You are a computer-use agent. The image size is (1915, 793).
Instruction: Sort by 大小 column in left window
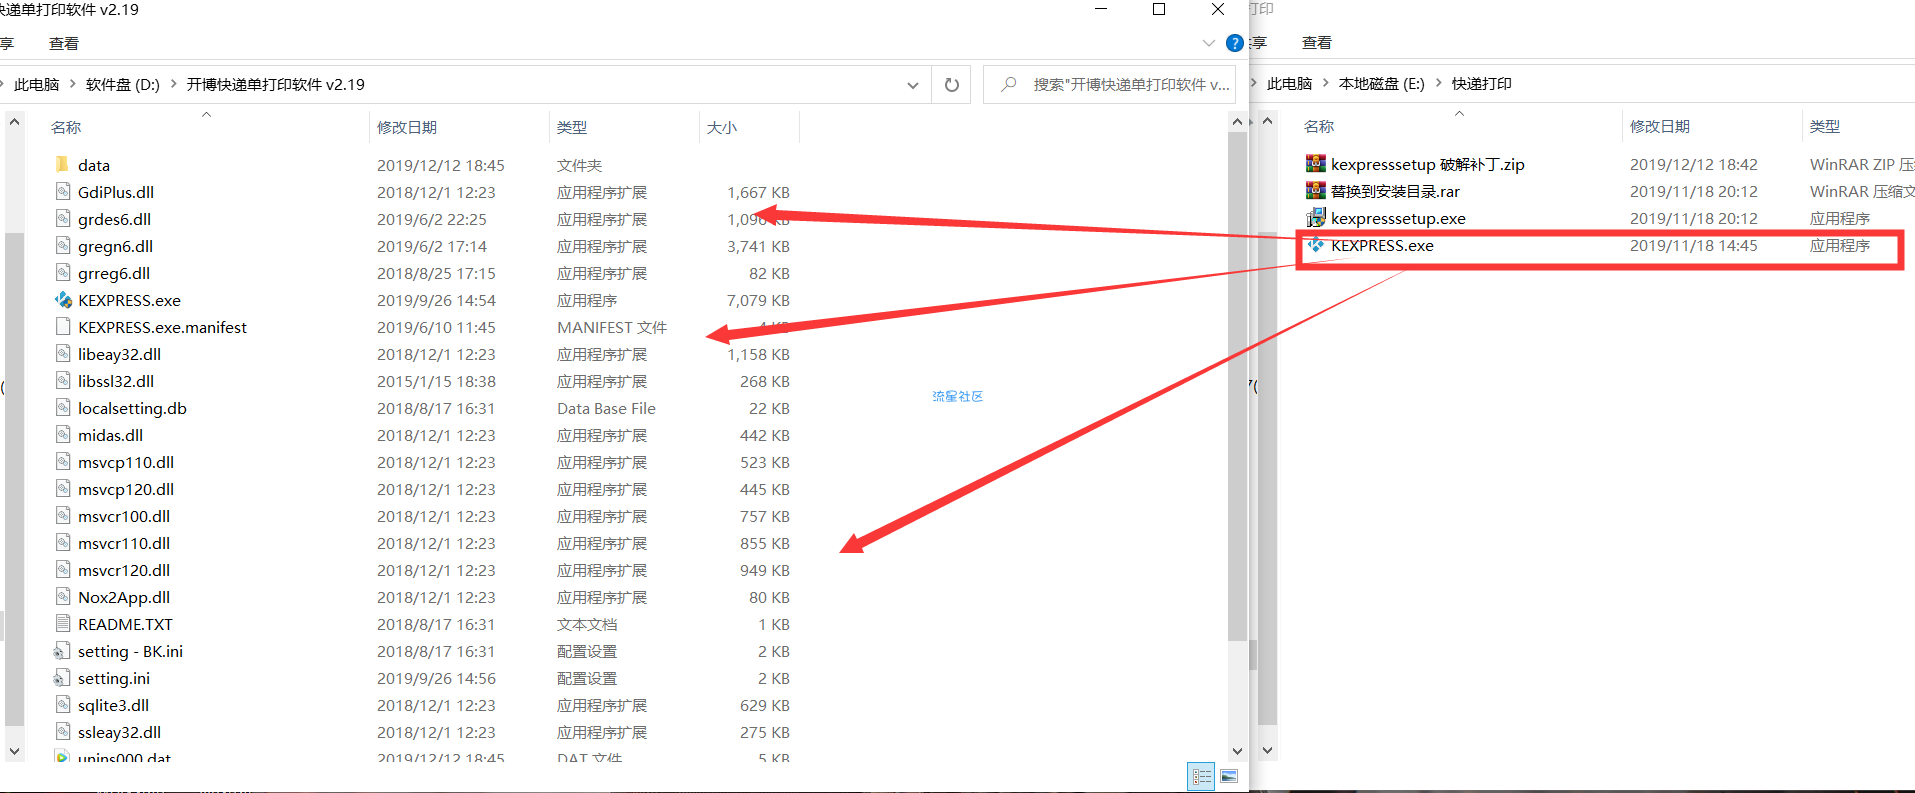[x=722, y=127]
